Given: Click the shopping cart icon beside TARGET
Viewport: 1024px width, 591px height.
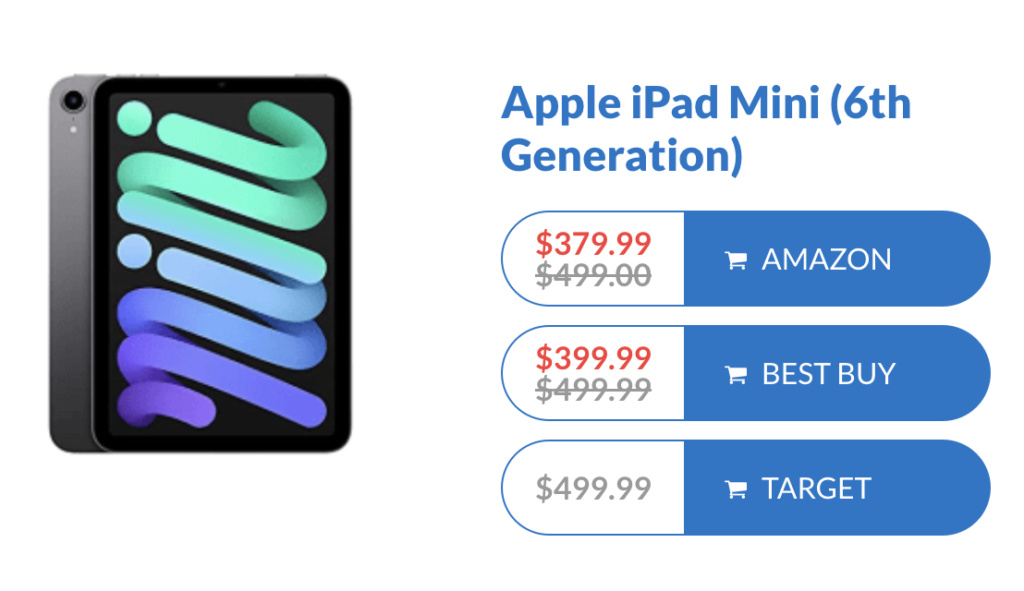Looking at the screenshot, I should 735,488.
